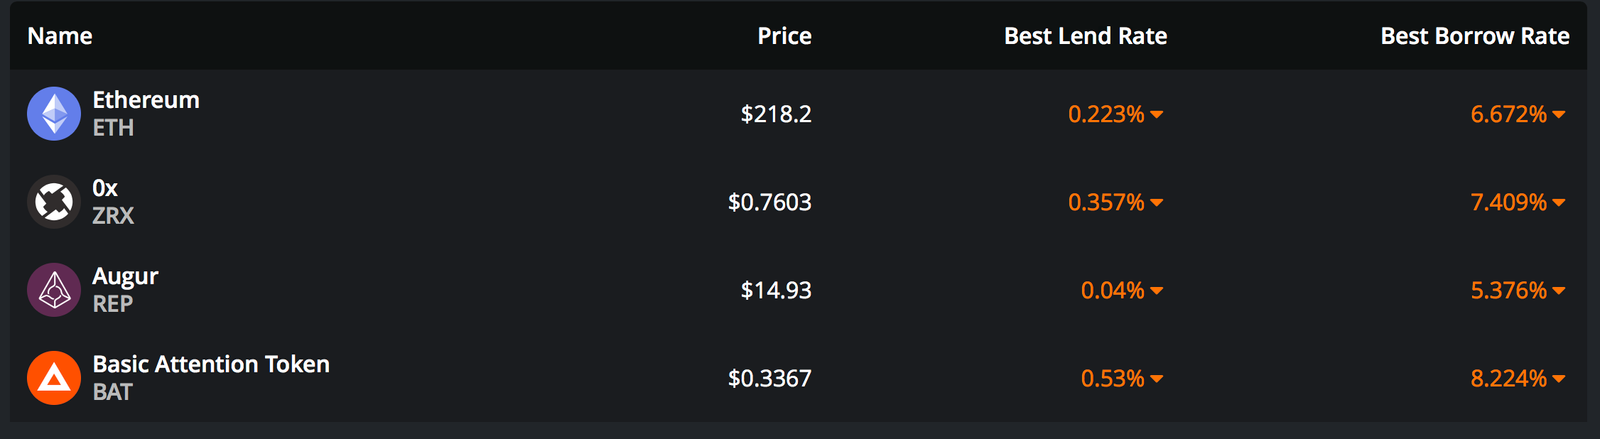Sort by Best Lend Rate header
1600x439 pixels.
(1085, 36)
